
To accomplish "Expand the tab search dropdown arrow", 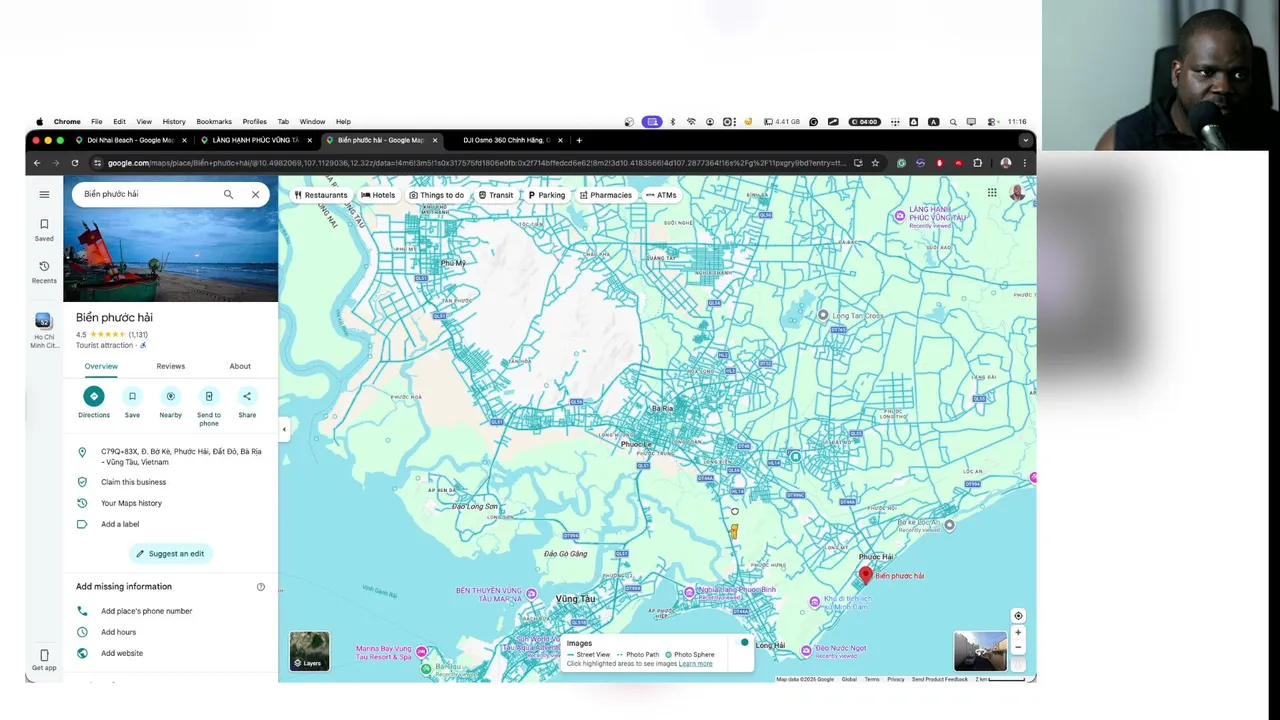I will tap(1025, 140).
